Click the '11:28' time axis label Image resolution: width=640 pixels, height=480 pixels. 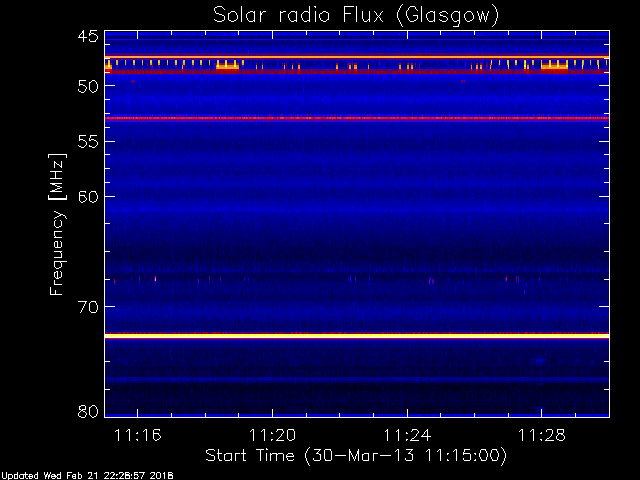542,436
